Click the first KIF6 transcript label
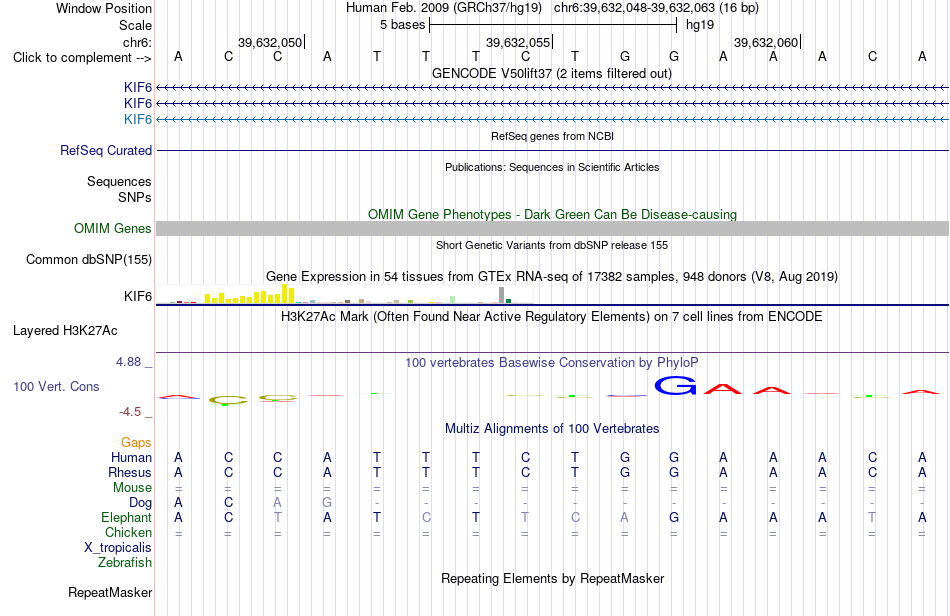Image resolution: width=950 pixels, height=616 pixels. tap(138, 88)
